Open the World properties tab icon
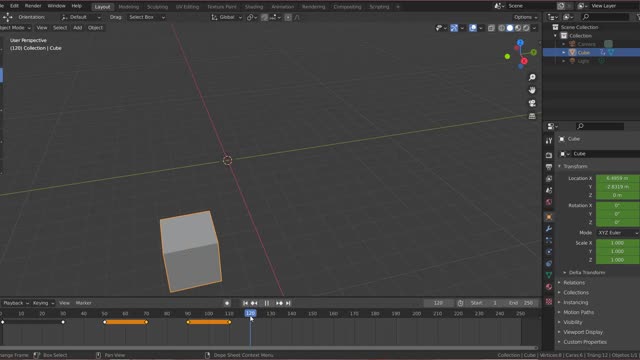Viewport: 640px width, 360px height. pos(549,202)
